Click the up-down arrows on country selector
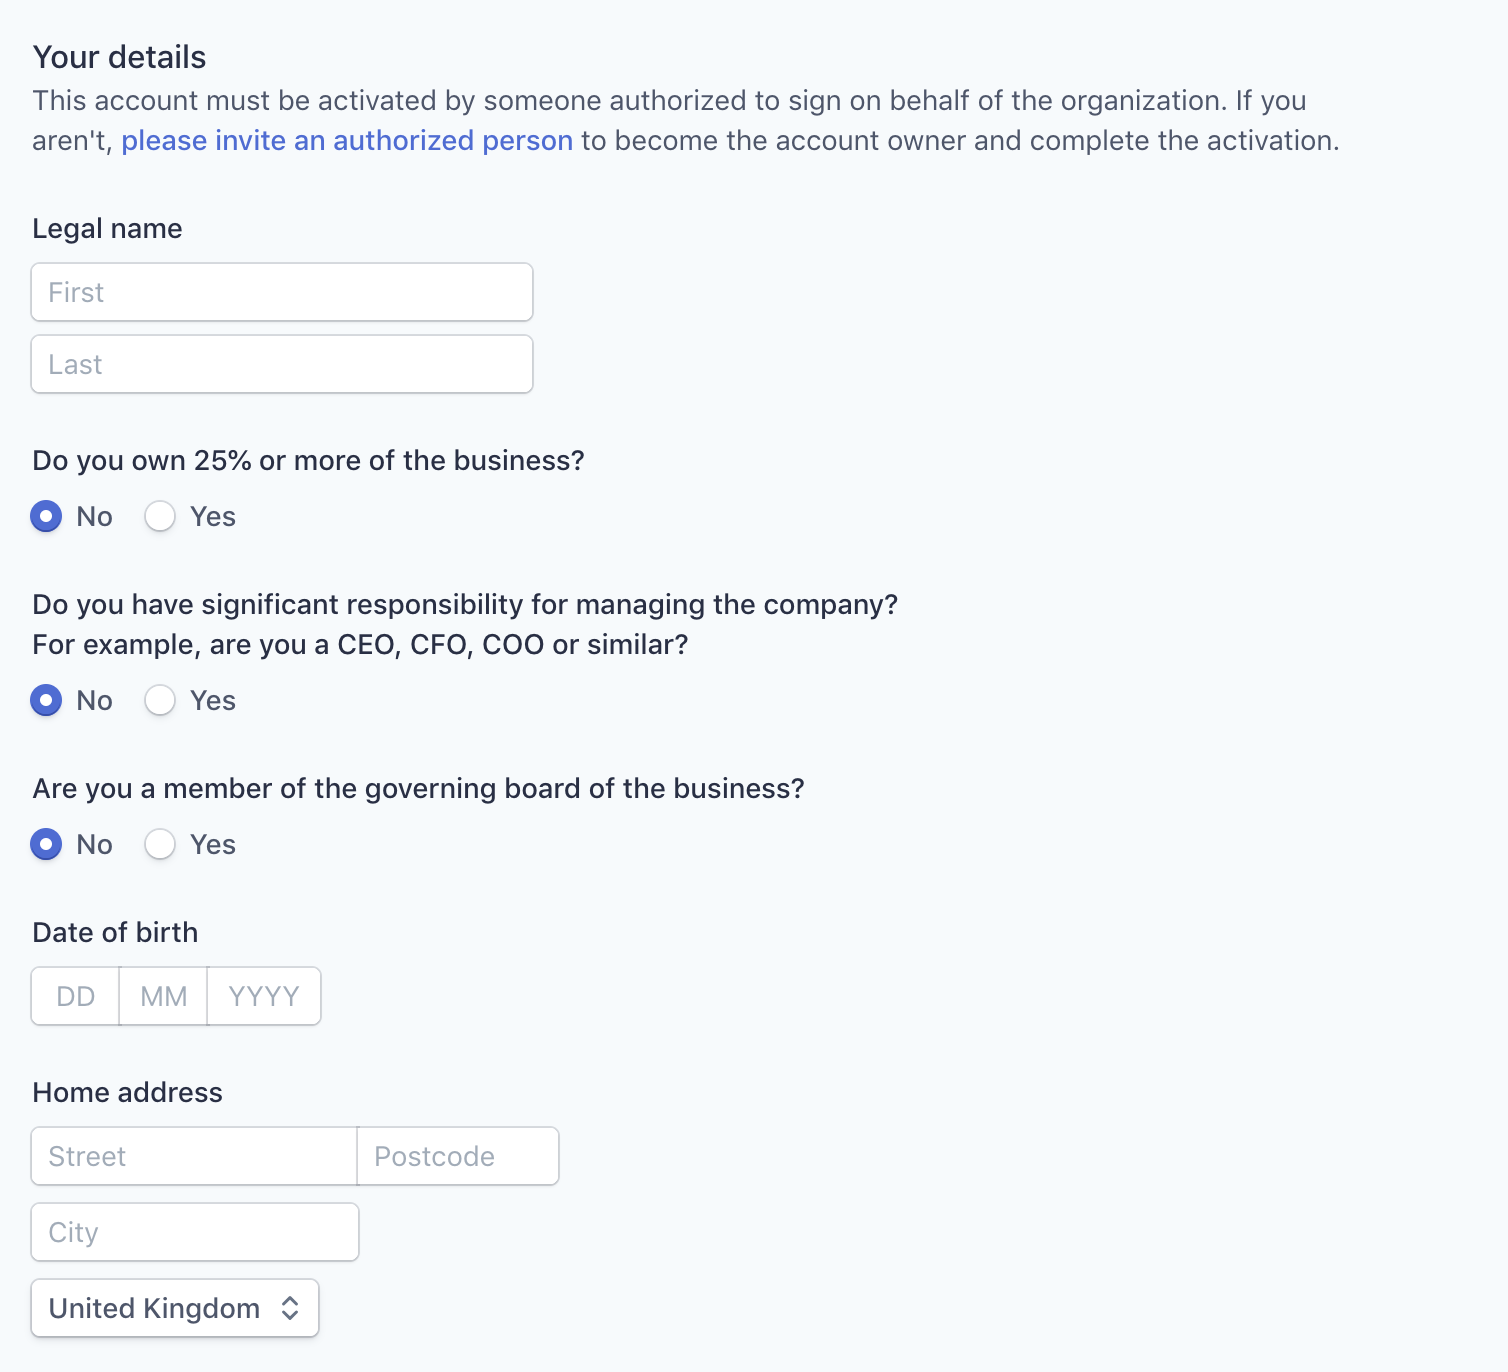This screenshot has width=1508, height=1372. pos(290,1308)
